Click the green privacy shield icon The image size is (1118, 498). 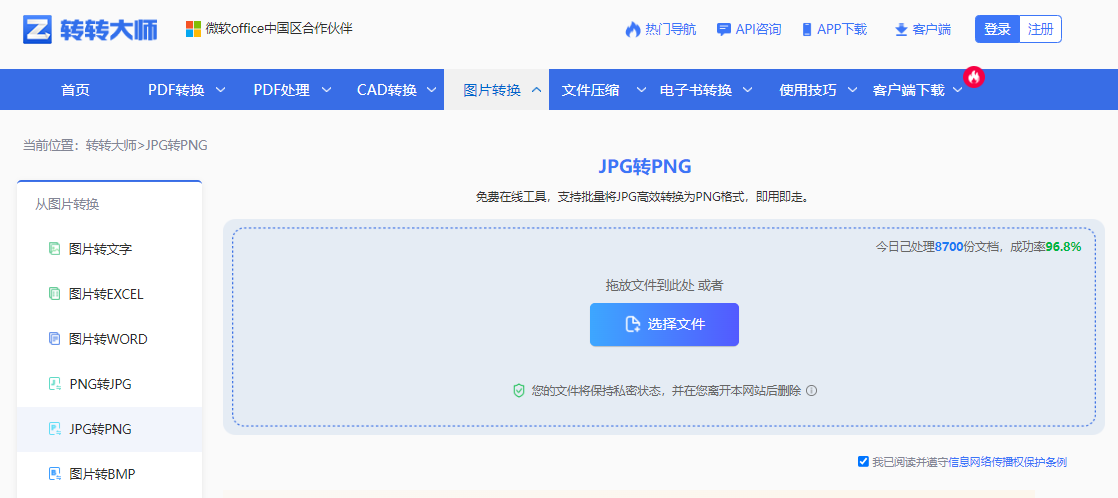[x=519, y=390]
